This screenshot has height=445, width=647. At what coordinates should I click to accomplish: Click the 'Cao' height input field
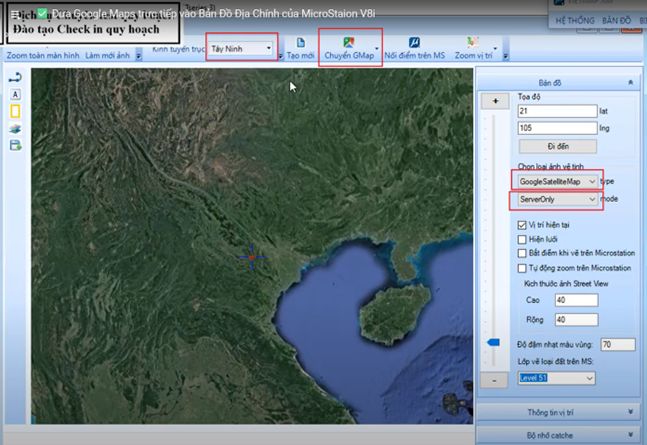coord(576,300)
